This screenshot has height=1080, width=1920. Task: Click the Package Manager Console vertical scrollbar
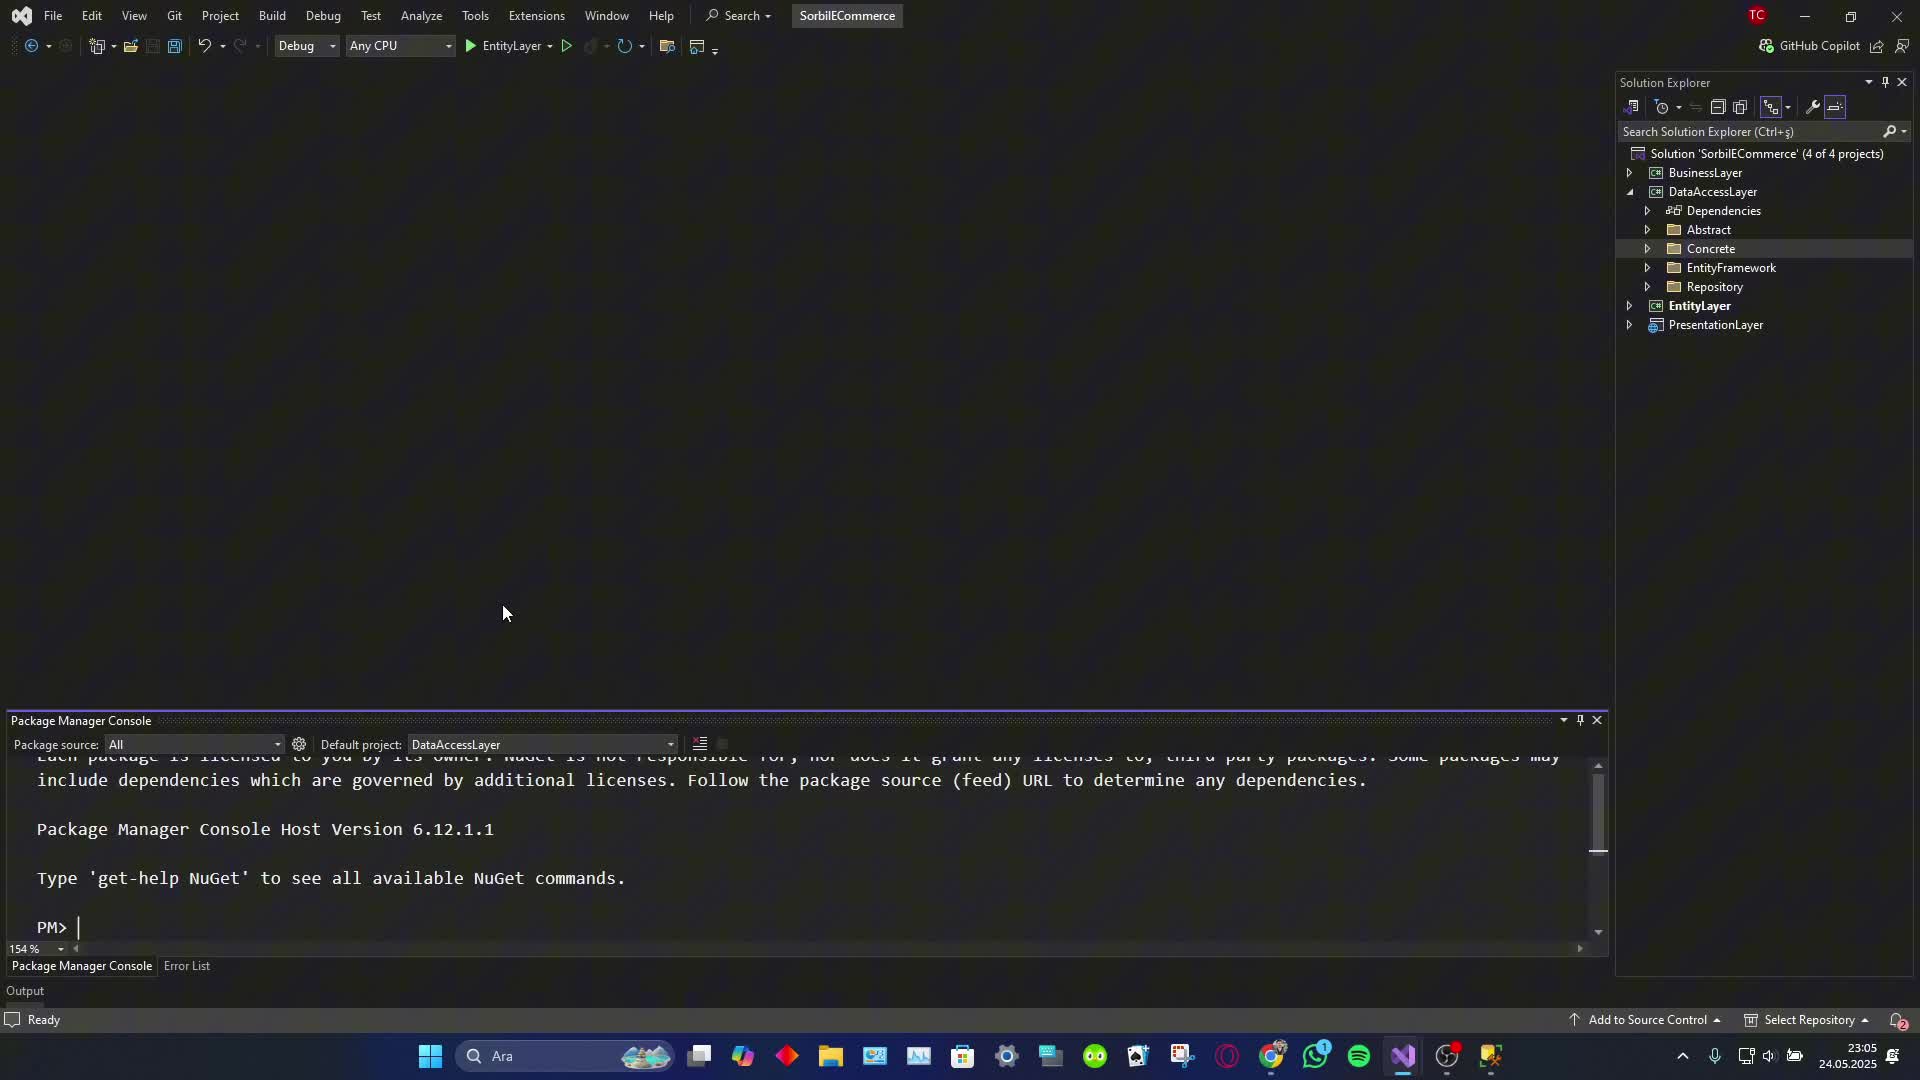(1598, 812)
